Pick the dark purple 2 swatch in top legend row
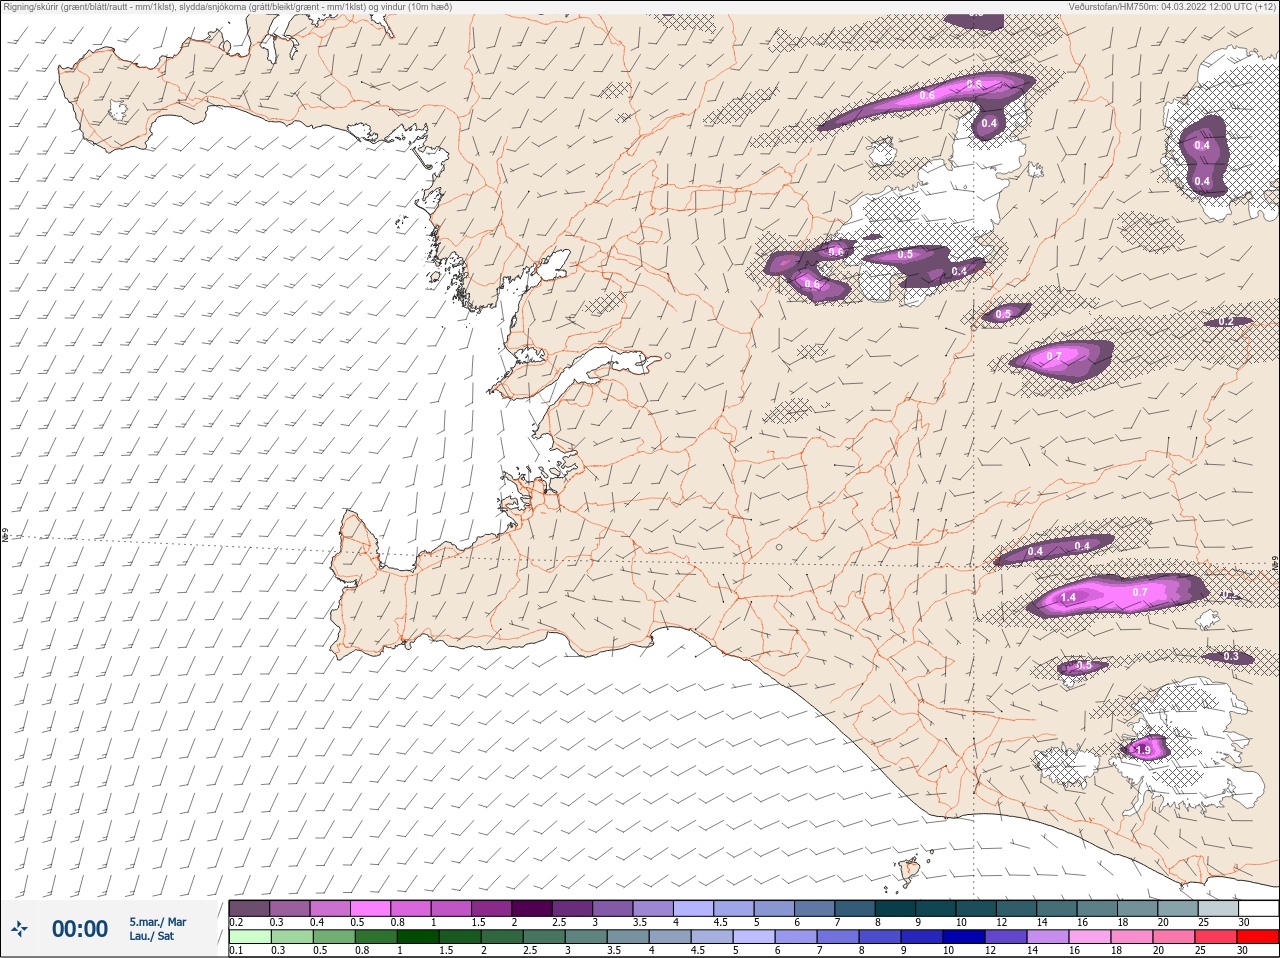Screen dimensions: 1280x958 (532, 908)
